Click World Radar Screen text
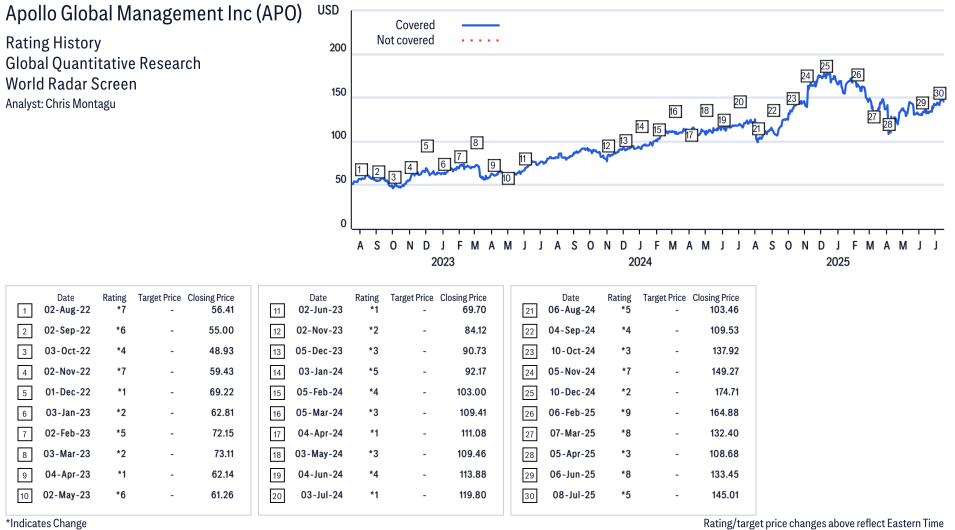The height and width of the screenshot is (530, 955). click(x=71, y=84)
